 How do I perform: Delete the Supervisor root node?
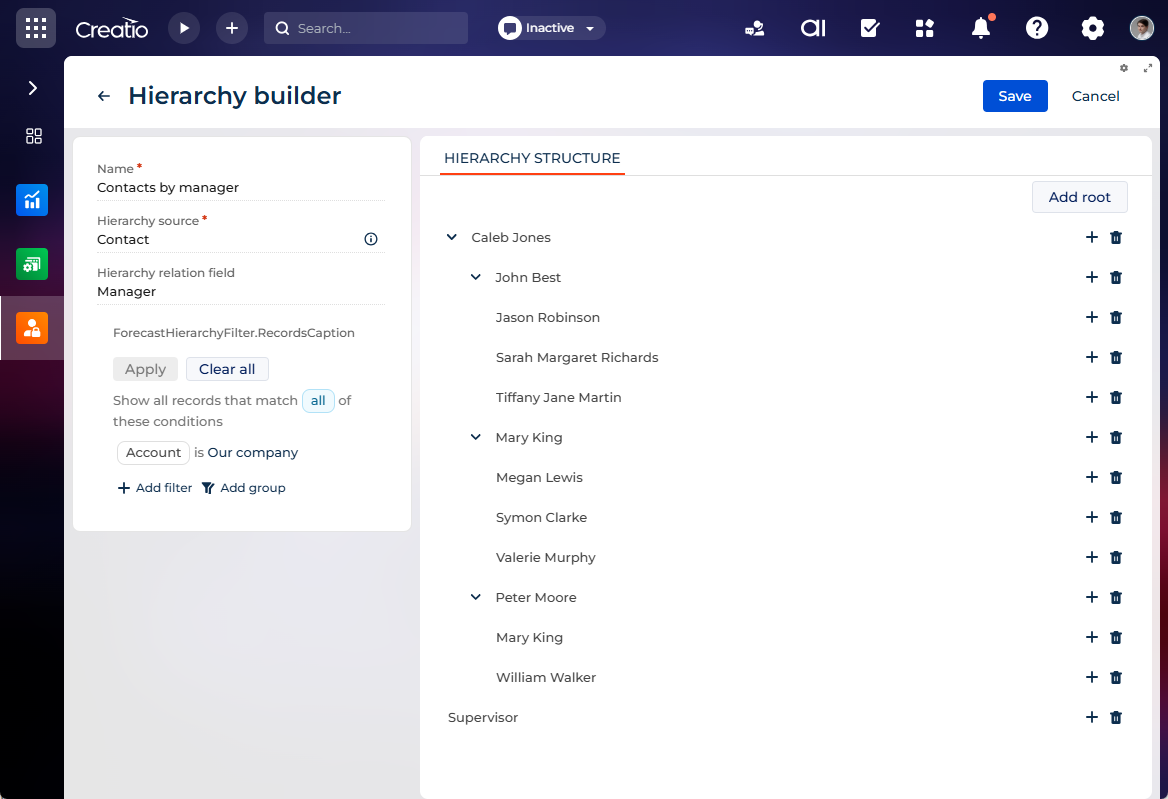(x=1116, y=717)
